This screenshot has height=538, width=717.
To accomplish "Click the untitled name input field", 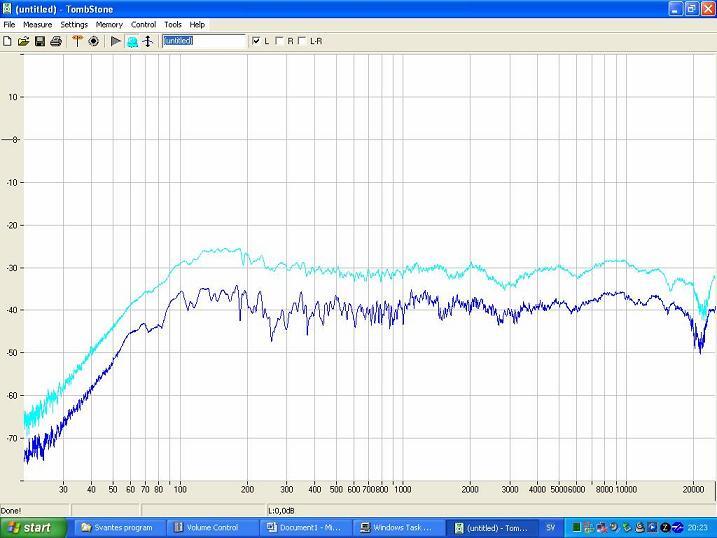I will (204, 41).
